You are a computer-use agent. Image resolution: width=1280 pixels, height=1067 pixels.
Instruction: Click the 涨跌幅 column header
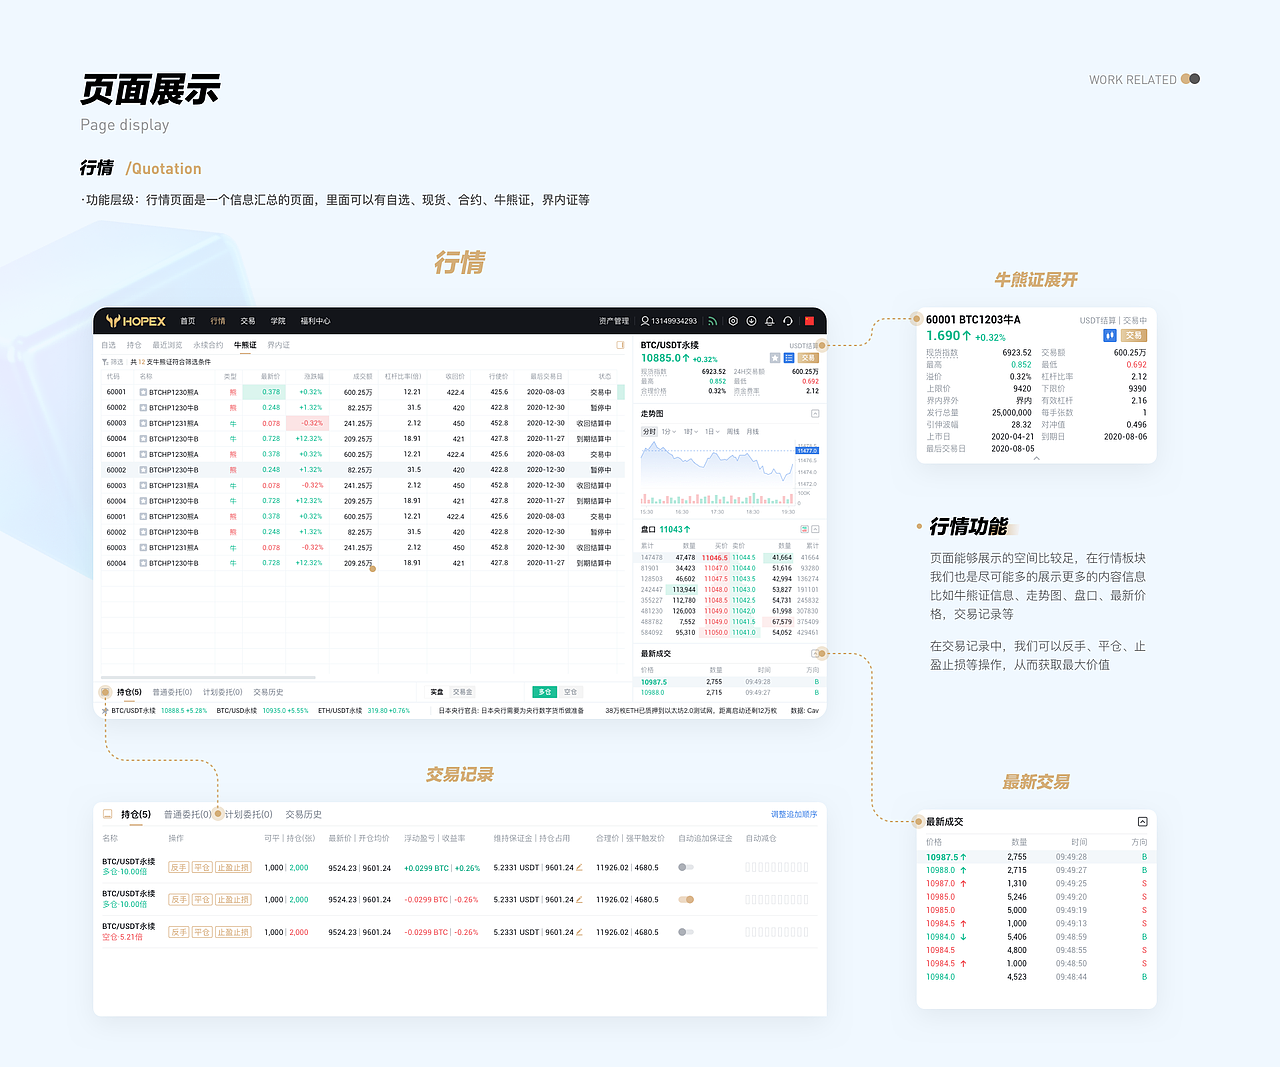313,377
